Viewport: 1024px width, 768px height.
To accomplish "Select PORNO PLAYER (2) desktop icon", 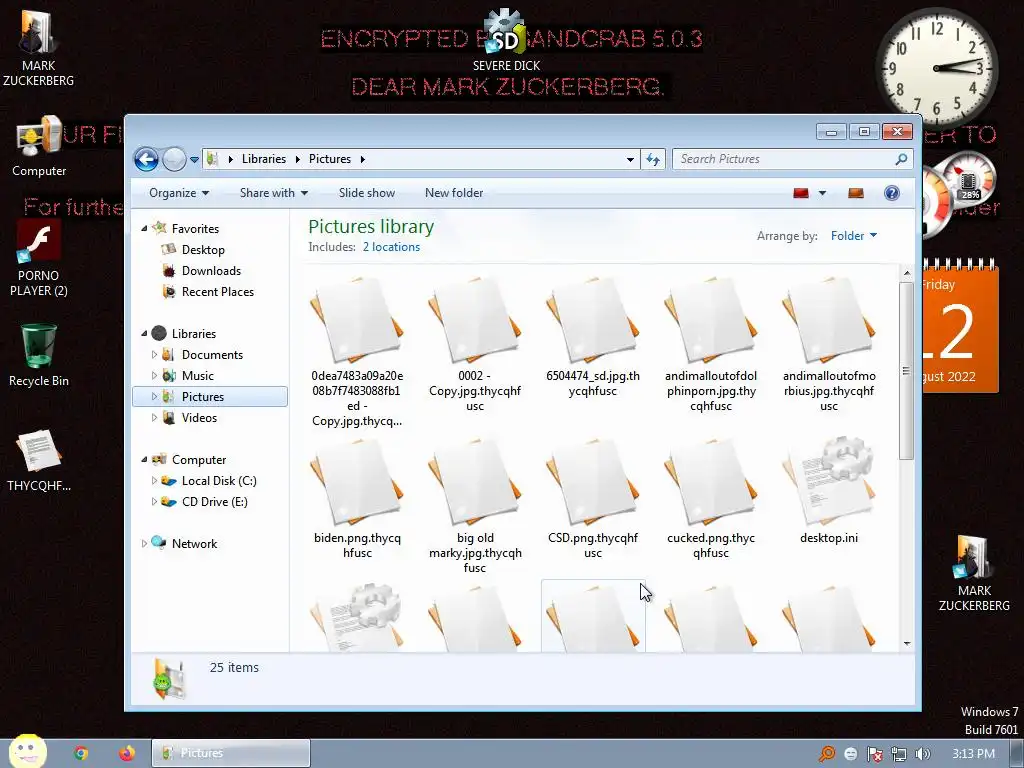I will (x=39, y=259).
